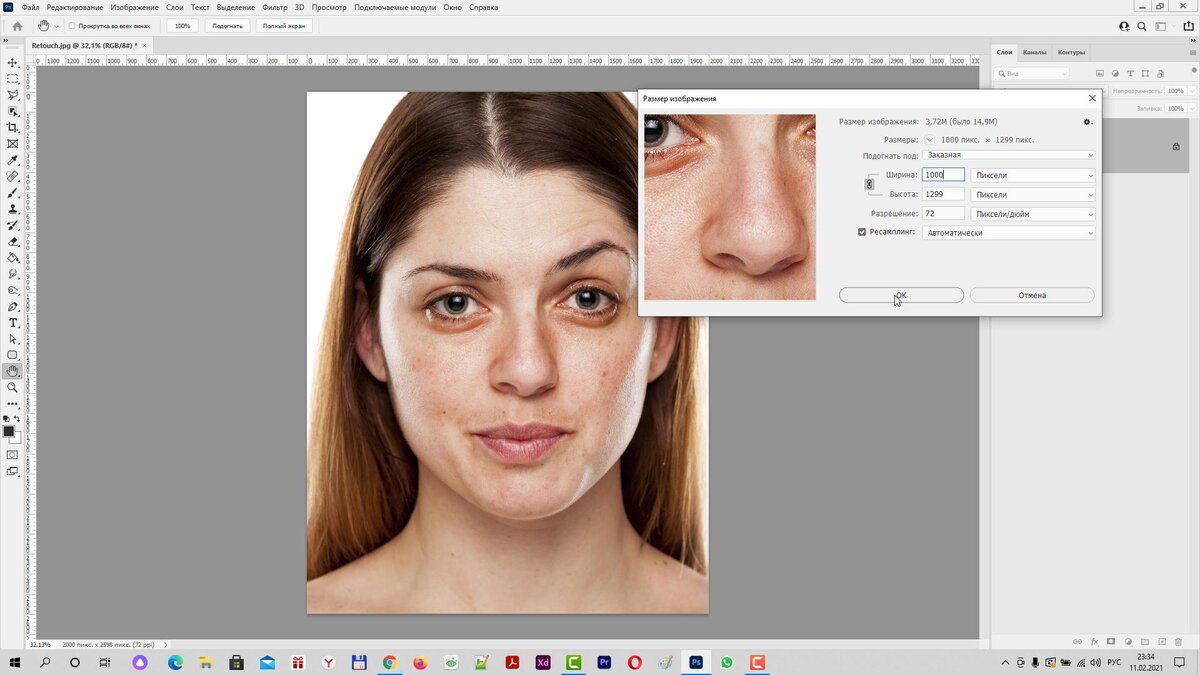Confirm with the OK button
Image resolution: width=1200 pixels, height=675 pixels.
901,295
